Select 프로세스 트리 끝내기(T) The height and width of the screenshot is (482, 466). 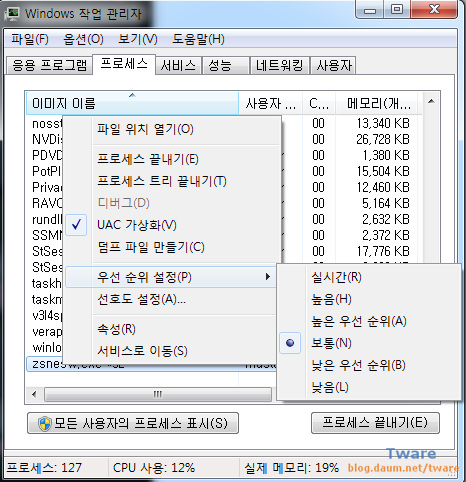tap(172, 181)
